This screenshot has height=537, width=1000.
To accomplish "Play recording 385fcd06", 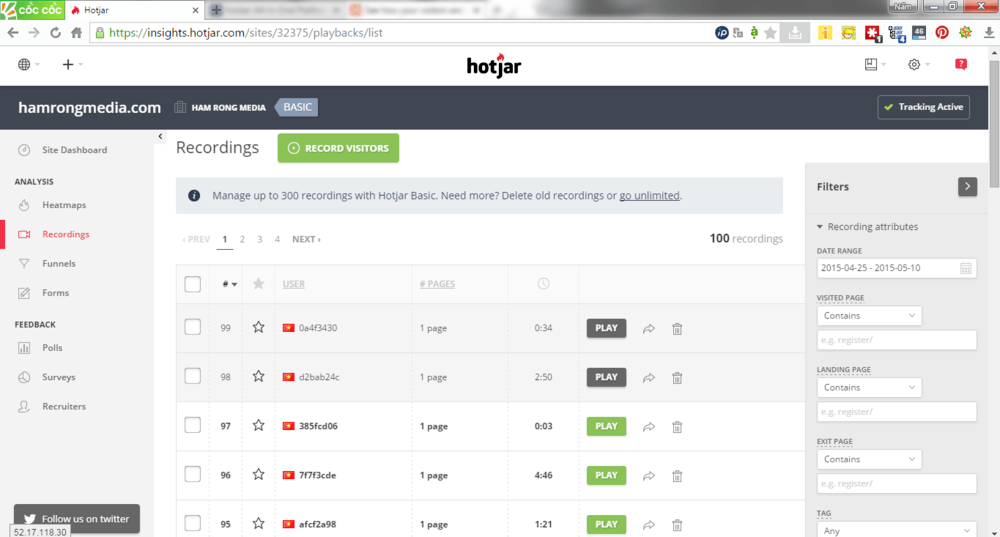I will [x=606, y=426].
